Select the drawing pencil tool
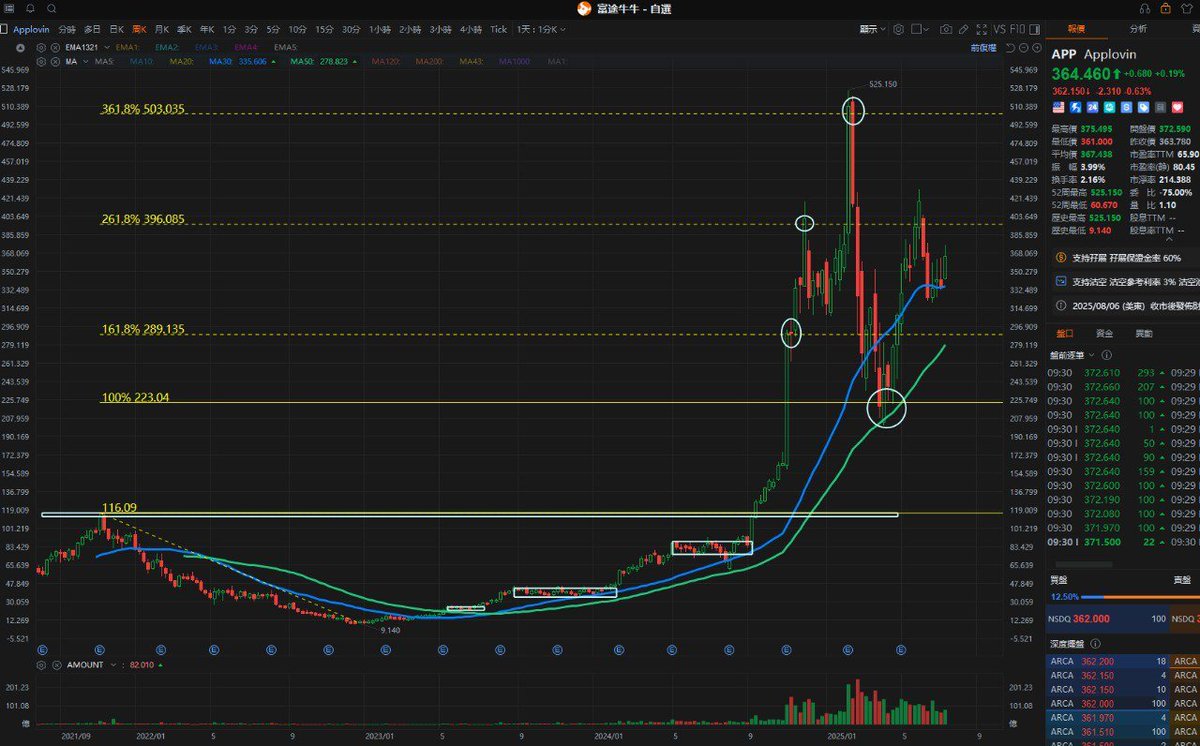This screenshot has width=1200, height=746. pyautogui.click(x=963, y=29)
